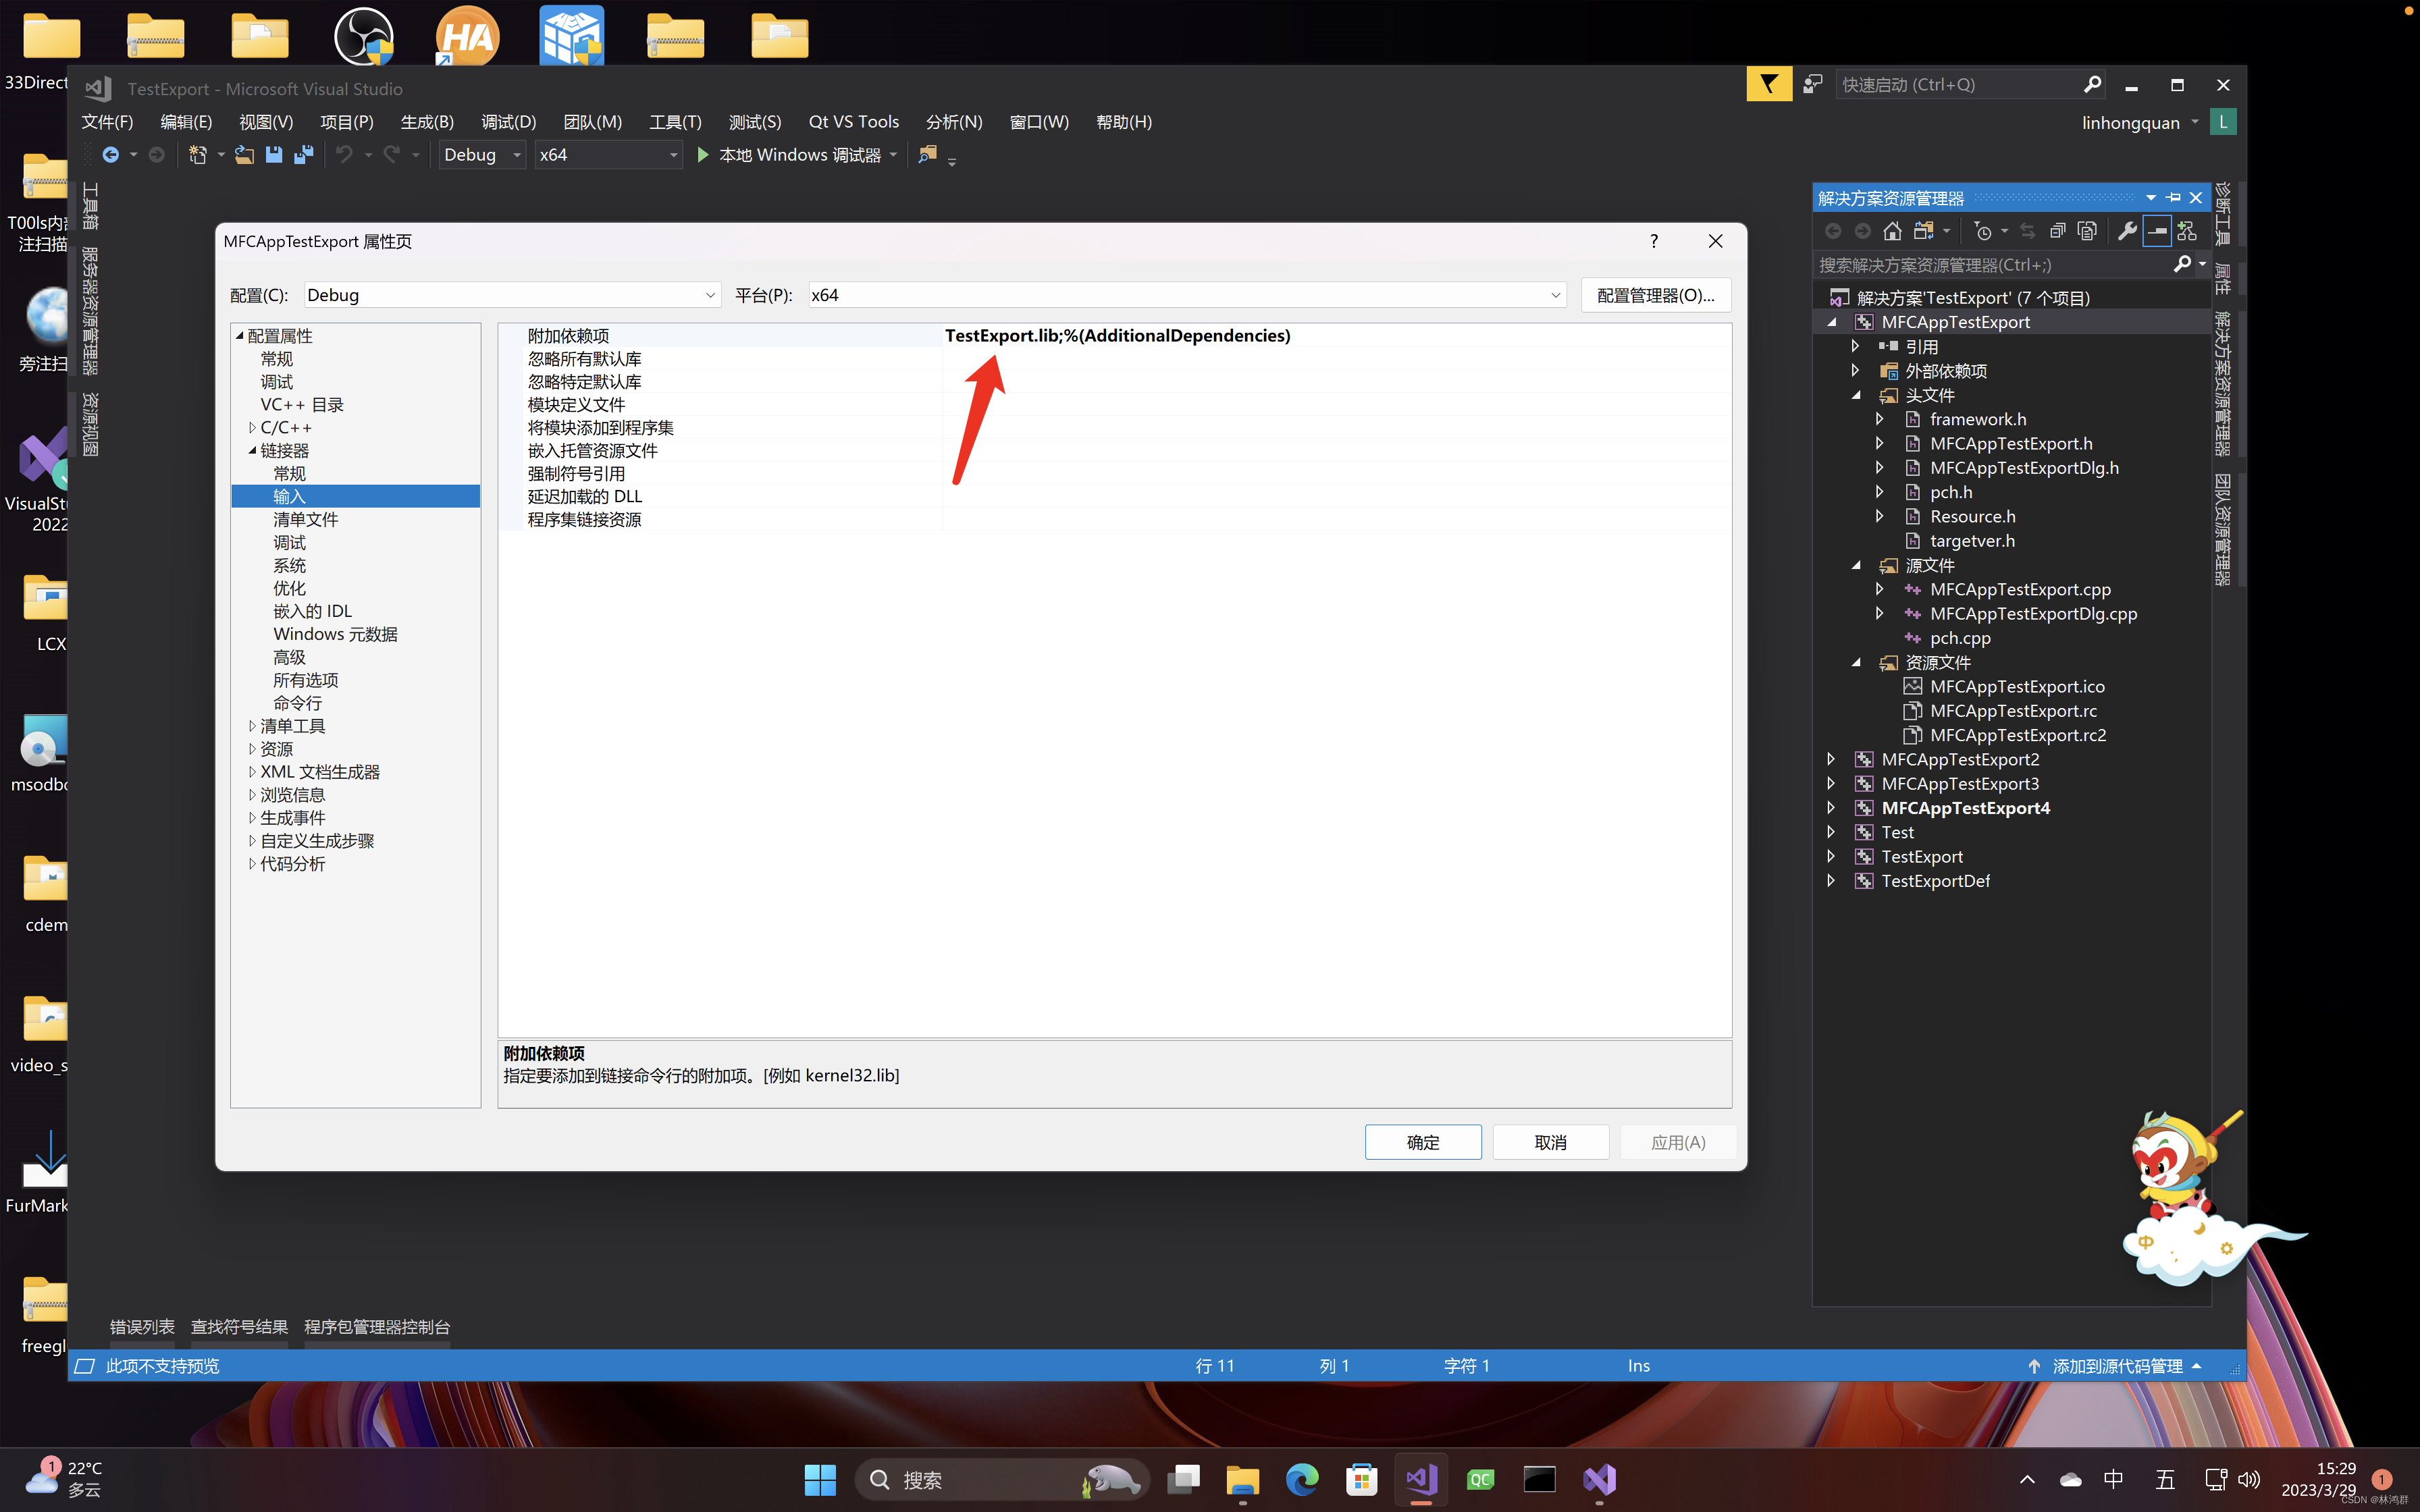
Task: Pin the Solution Explorer panel with auto-hide icon
Action: click(2173, 198)
